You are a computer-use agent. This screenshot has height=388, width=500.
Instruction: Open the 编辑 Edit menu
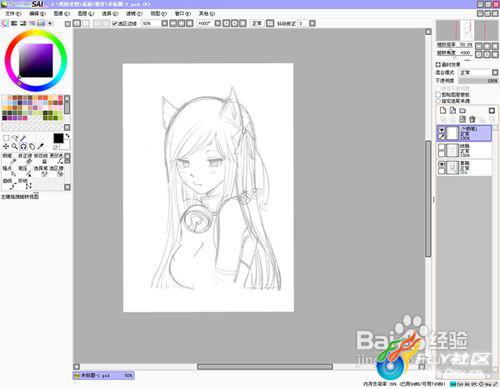click(37, 14)
